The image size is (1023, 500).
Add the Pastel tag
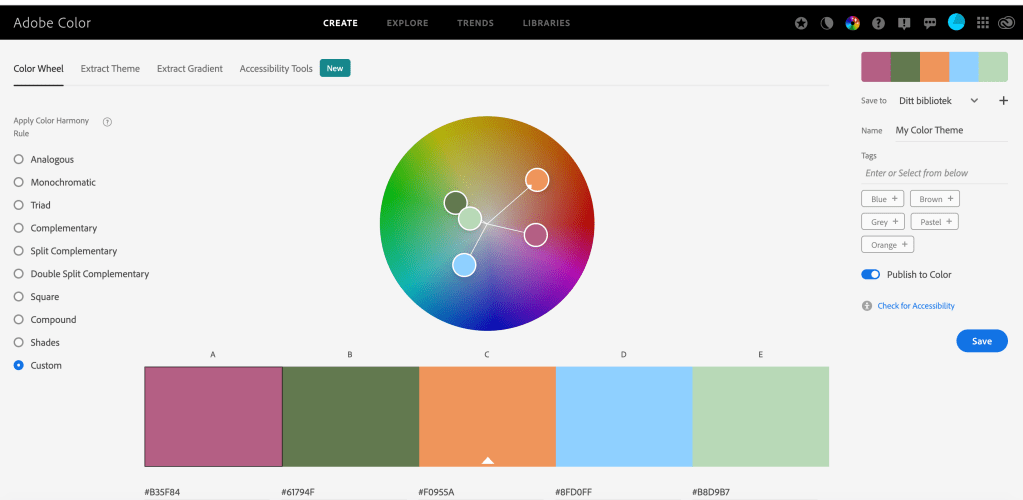pos(935,221)
